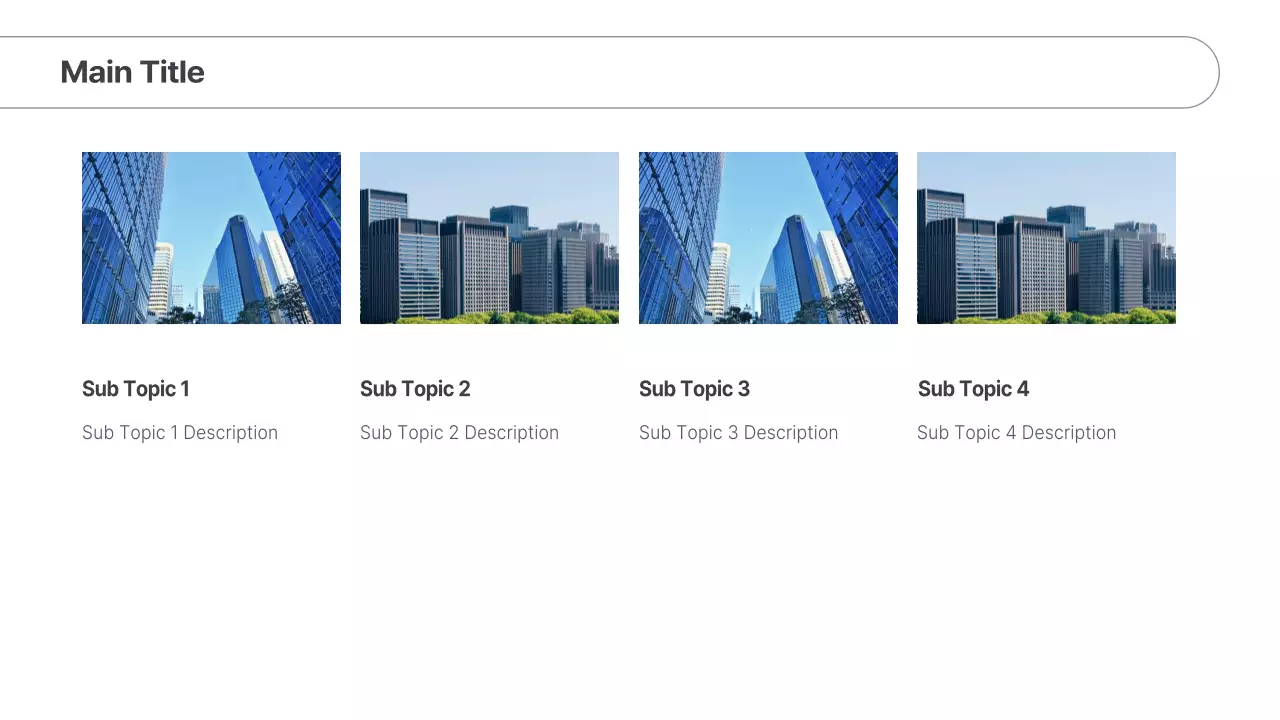Image resolution: width=1280 pixels, height=720 pixels.
Task: Select the office buildings image above Sub Topic 4
Action: pyautogui.click(x=1046, y=238)
